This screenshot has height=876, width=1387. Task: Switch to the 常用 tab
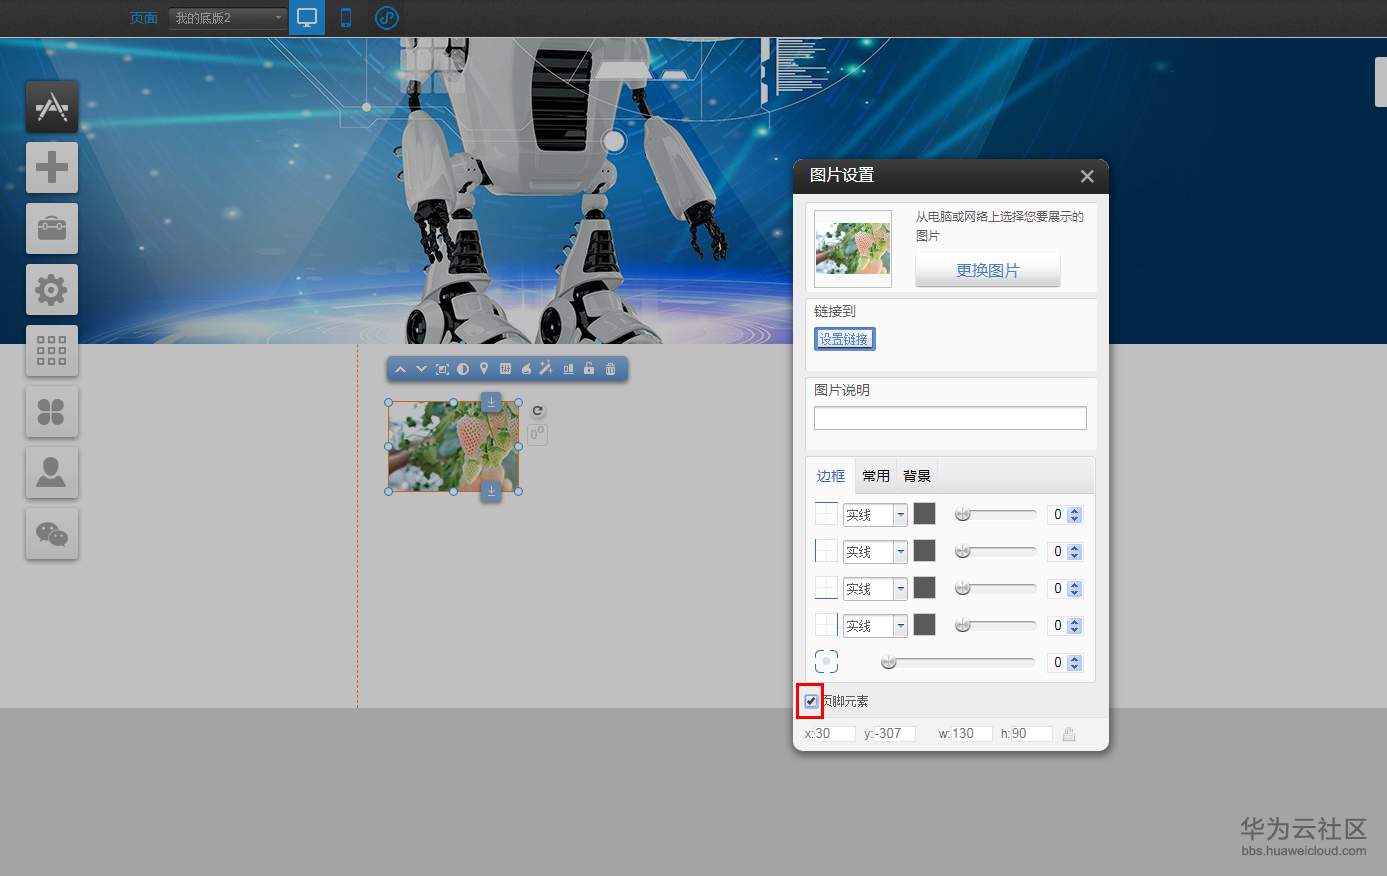pyautogui.click(x=876, y=476)
